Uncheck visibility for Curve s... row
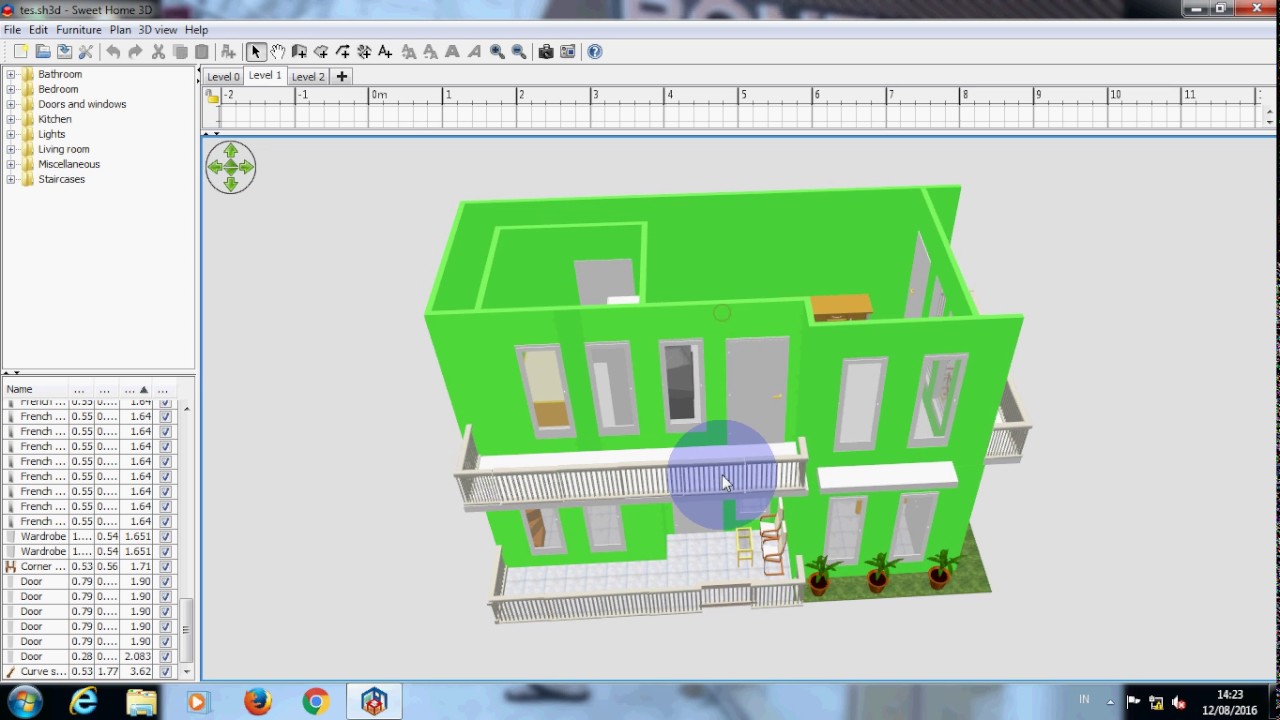1280x720 pixels. [x=165, y=672]
